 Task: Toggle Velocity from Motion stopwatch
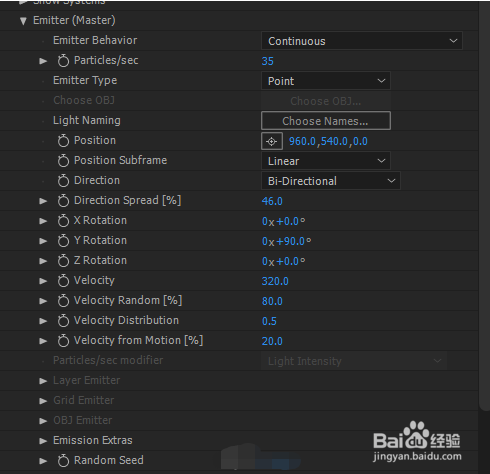(x=63, y=341)
